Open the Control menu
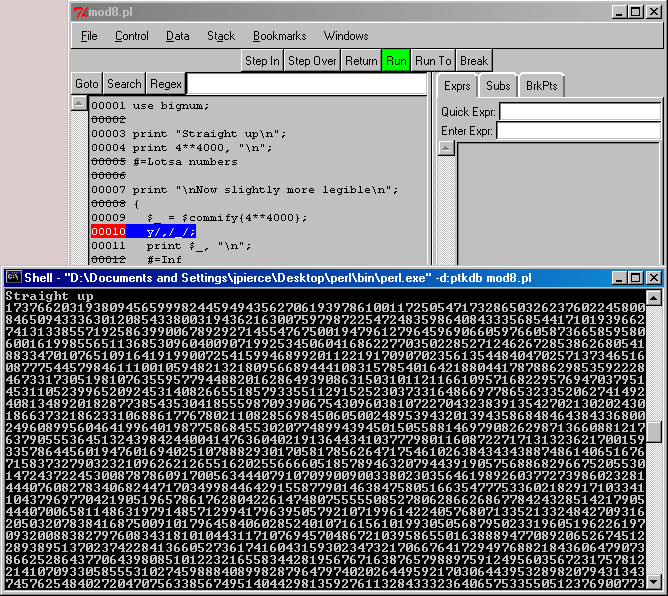 132,36
